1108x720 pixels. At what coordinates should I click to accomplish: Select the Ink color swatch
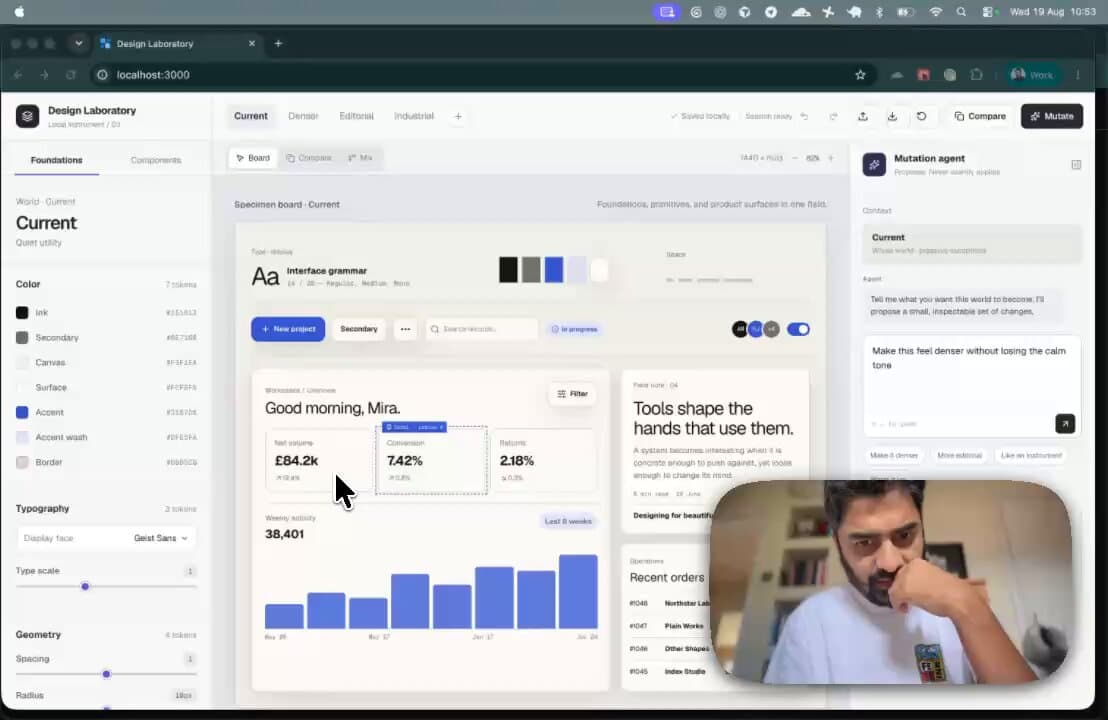pyautogui.click(x=22, y=312)
